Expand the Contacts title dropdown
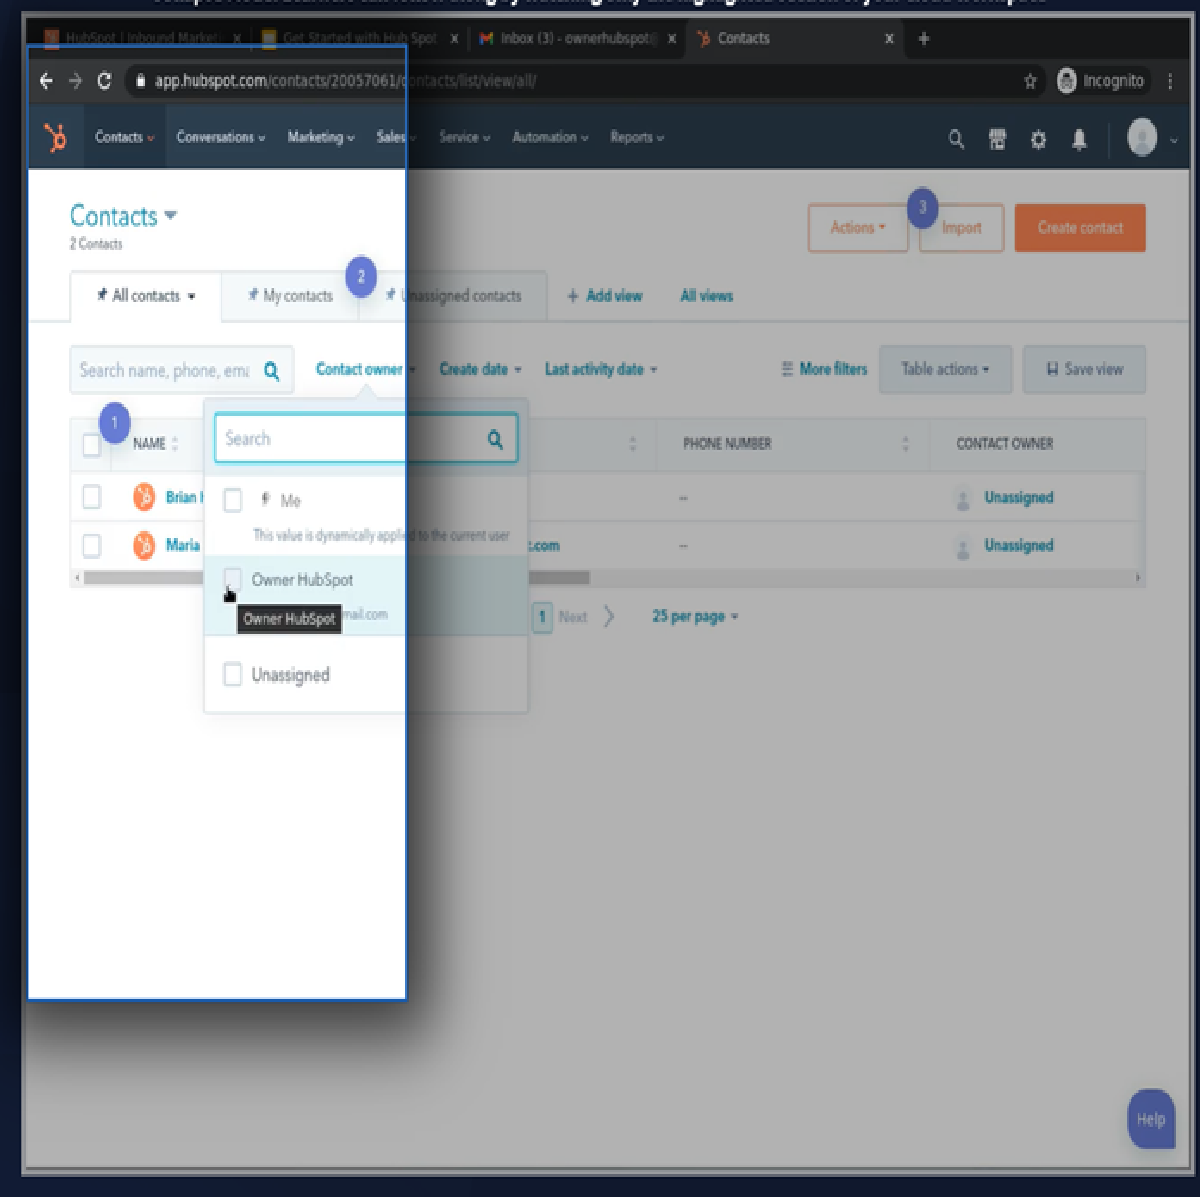This screenshot has height=1200, width=1200. (123, 216)
